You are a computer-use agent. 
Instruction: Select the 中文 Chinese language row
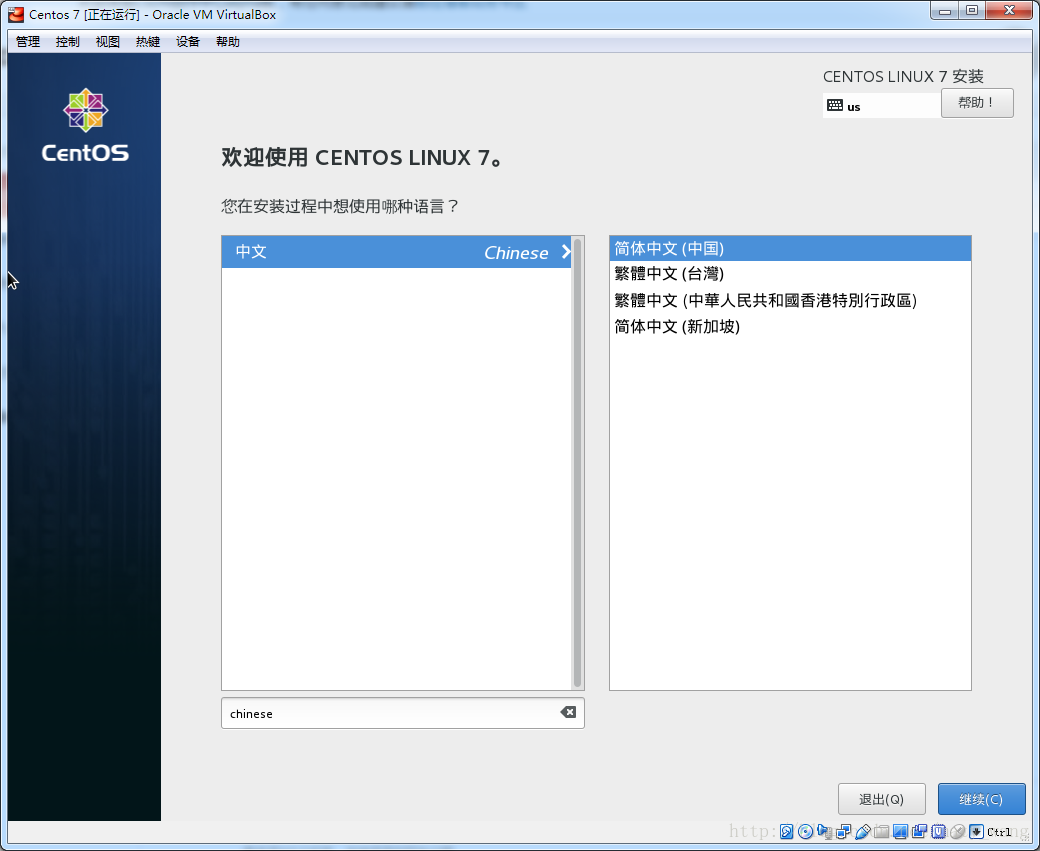tap(397, 252)
